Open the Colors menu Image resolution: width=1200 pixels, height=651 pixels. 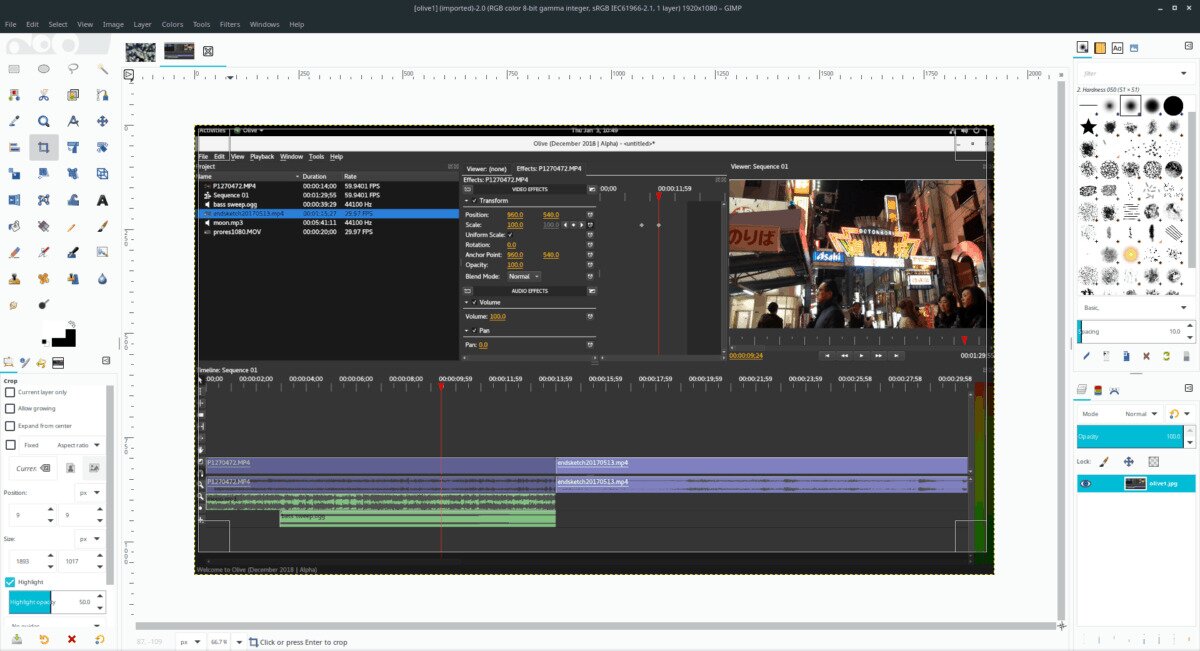[x=172, y=24]
